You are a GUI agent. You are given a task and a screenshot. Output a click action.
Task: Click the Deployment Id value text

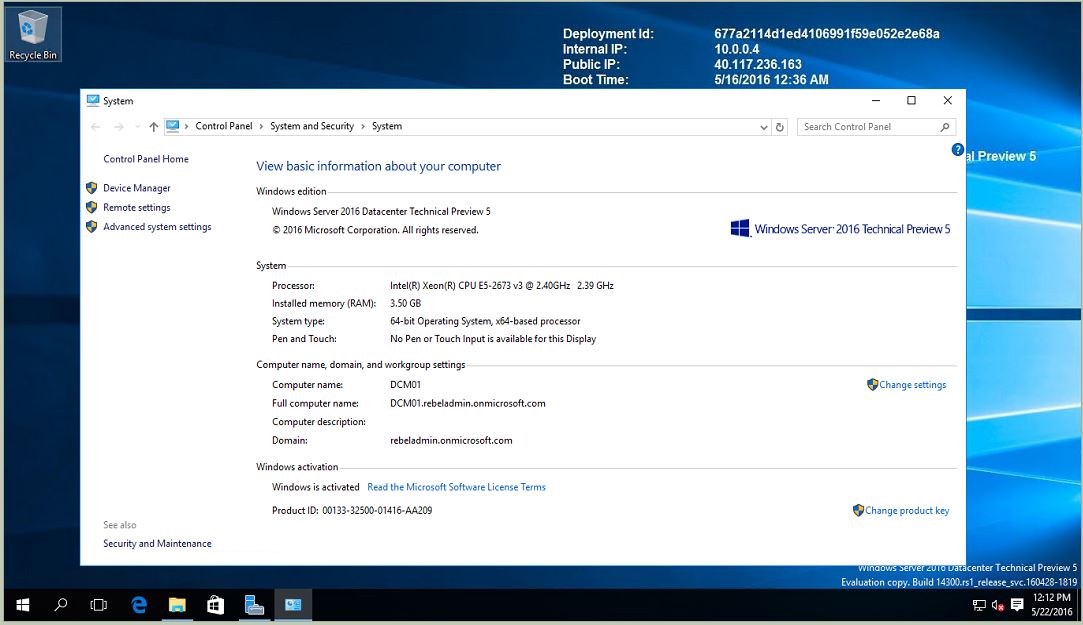(x=827, y=34)
